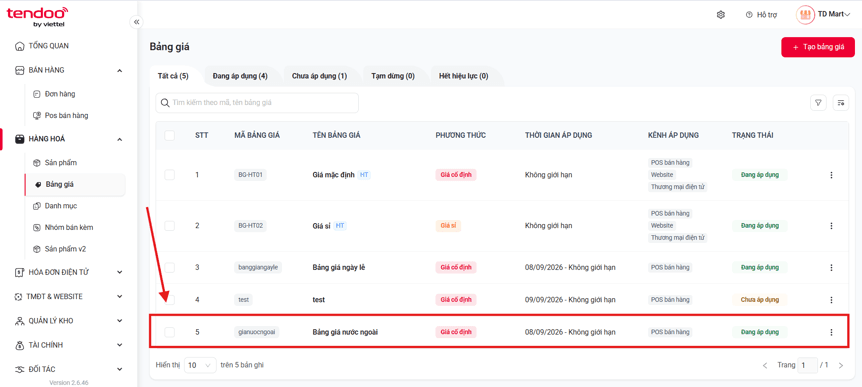Tick the checkbox for the gianuocngoai row
Screen dimensions: 862x387
point(170,332)
